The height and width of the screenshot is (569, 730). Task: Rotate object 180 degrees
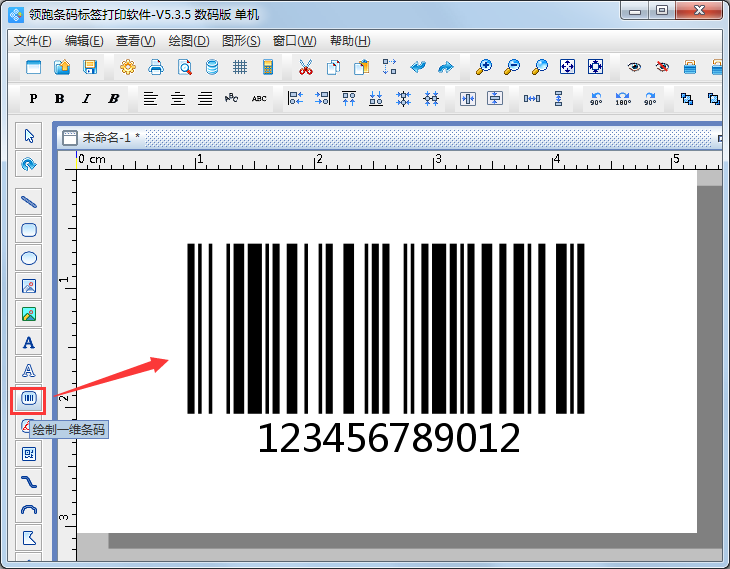623,99
